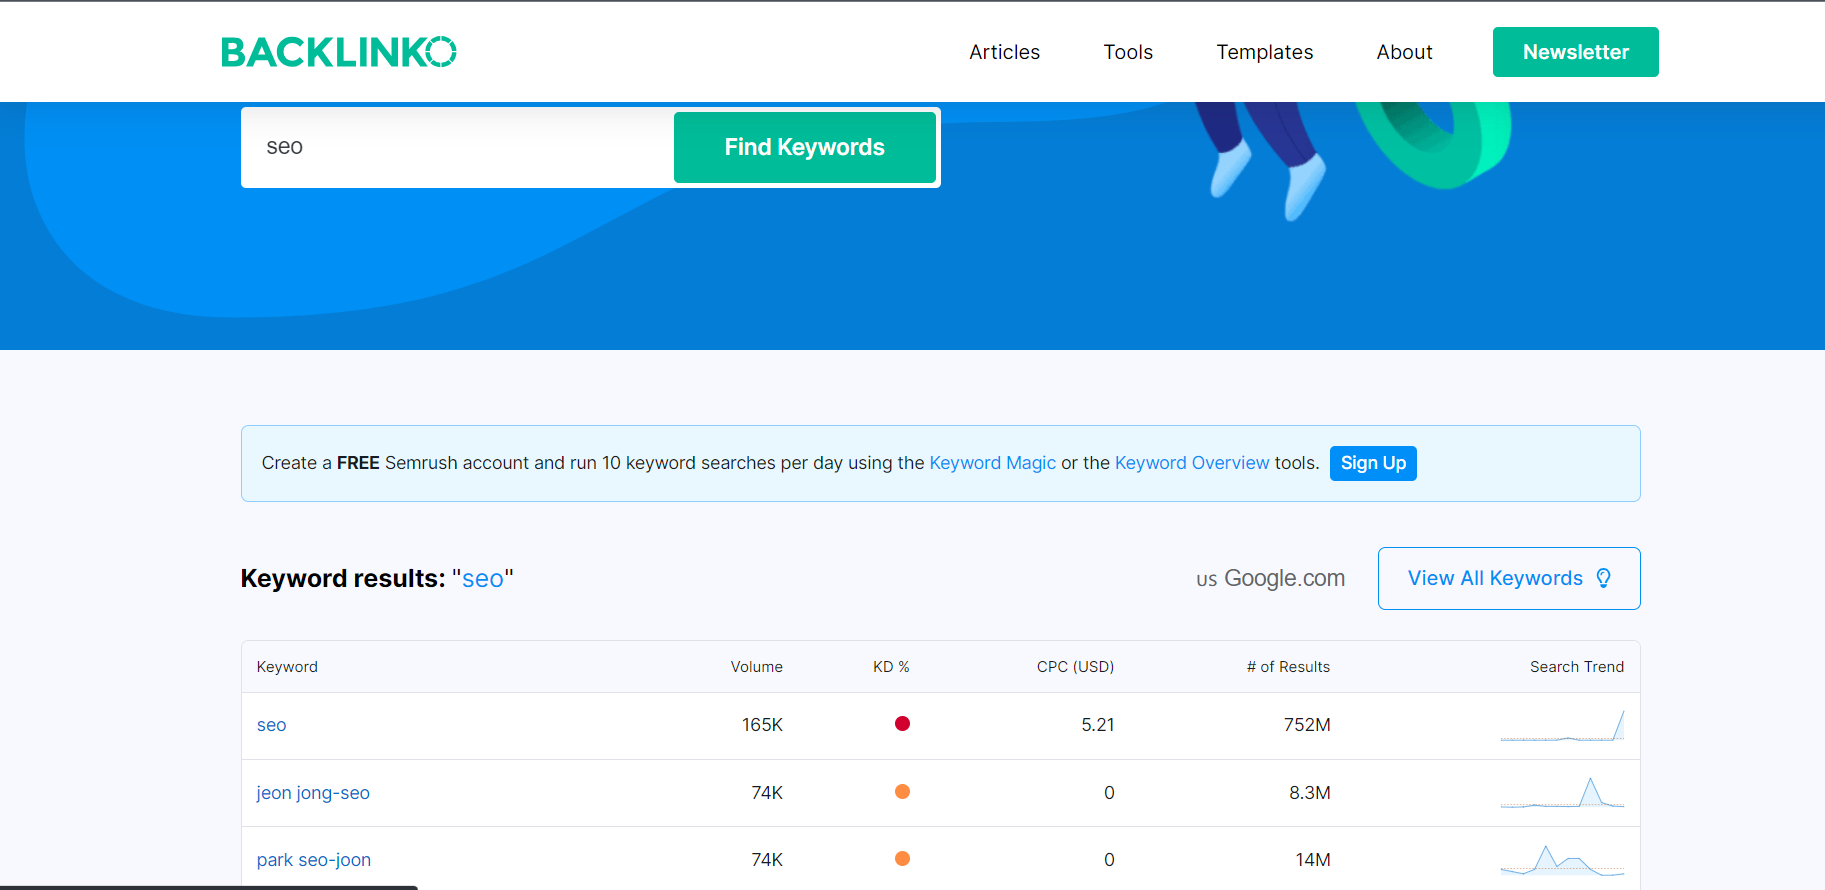This screenshot has height=890, width=1825.
Task: Click the CPC (USD) column header
Action: pos(1075,667)
